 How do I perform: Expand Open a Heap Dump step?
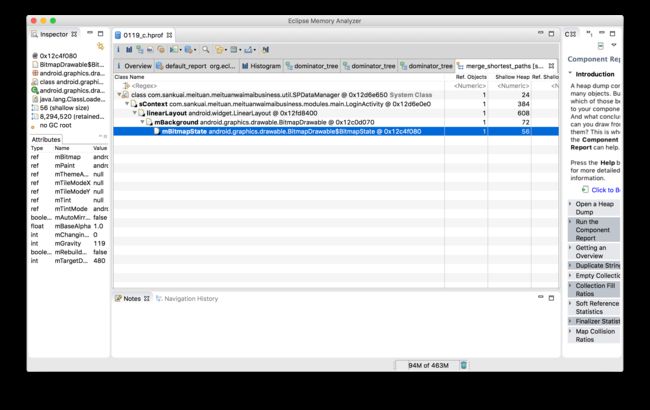[x=570, y=204]
